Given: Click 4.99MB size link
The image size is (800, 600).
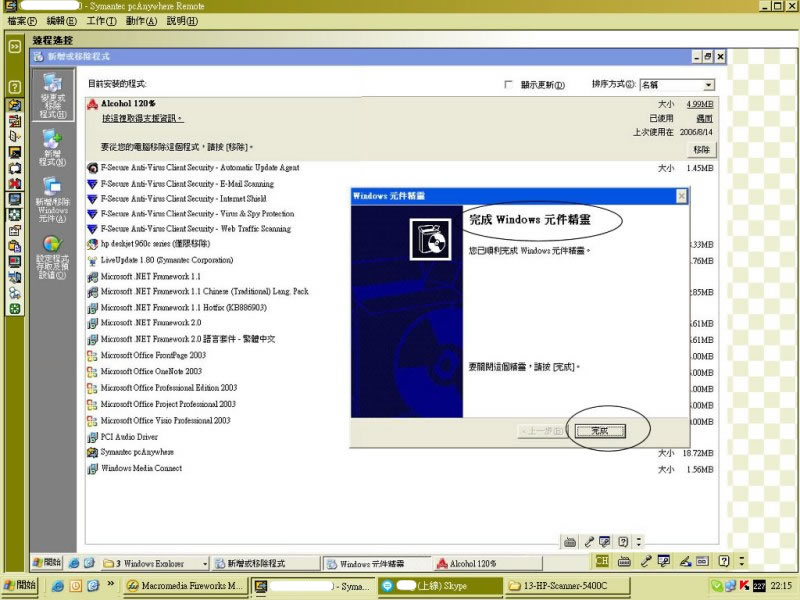Looking at the screenshot, I should click(x=699, y=104).
